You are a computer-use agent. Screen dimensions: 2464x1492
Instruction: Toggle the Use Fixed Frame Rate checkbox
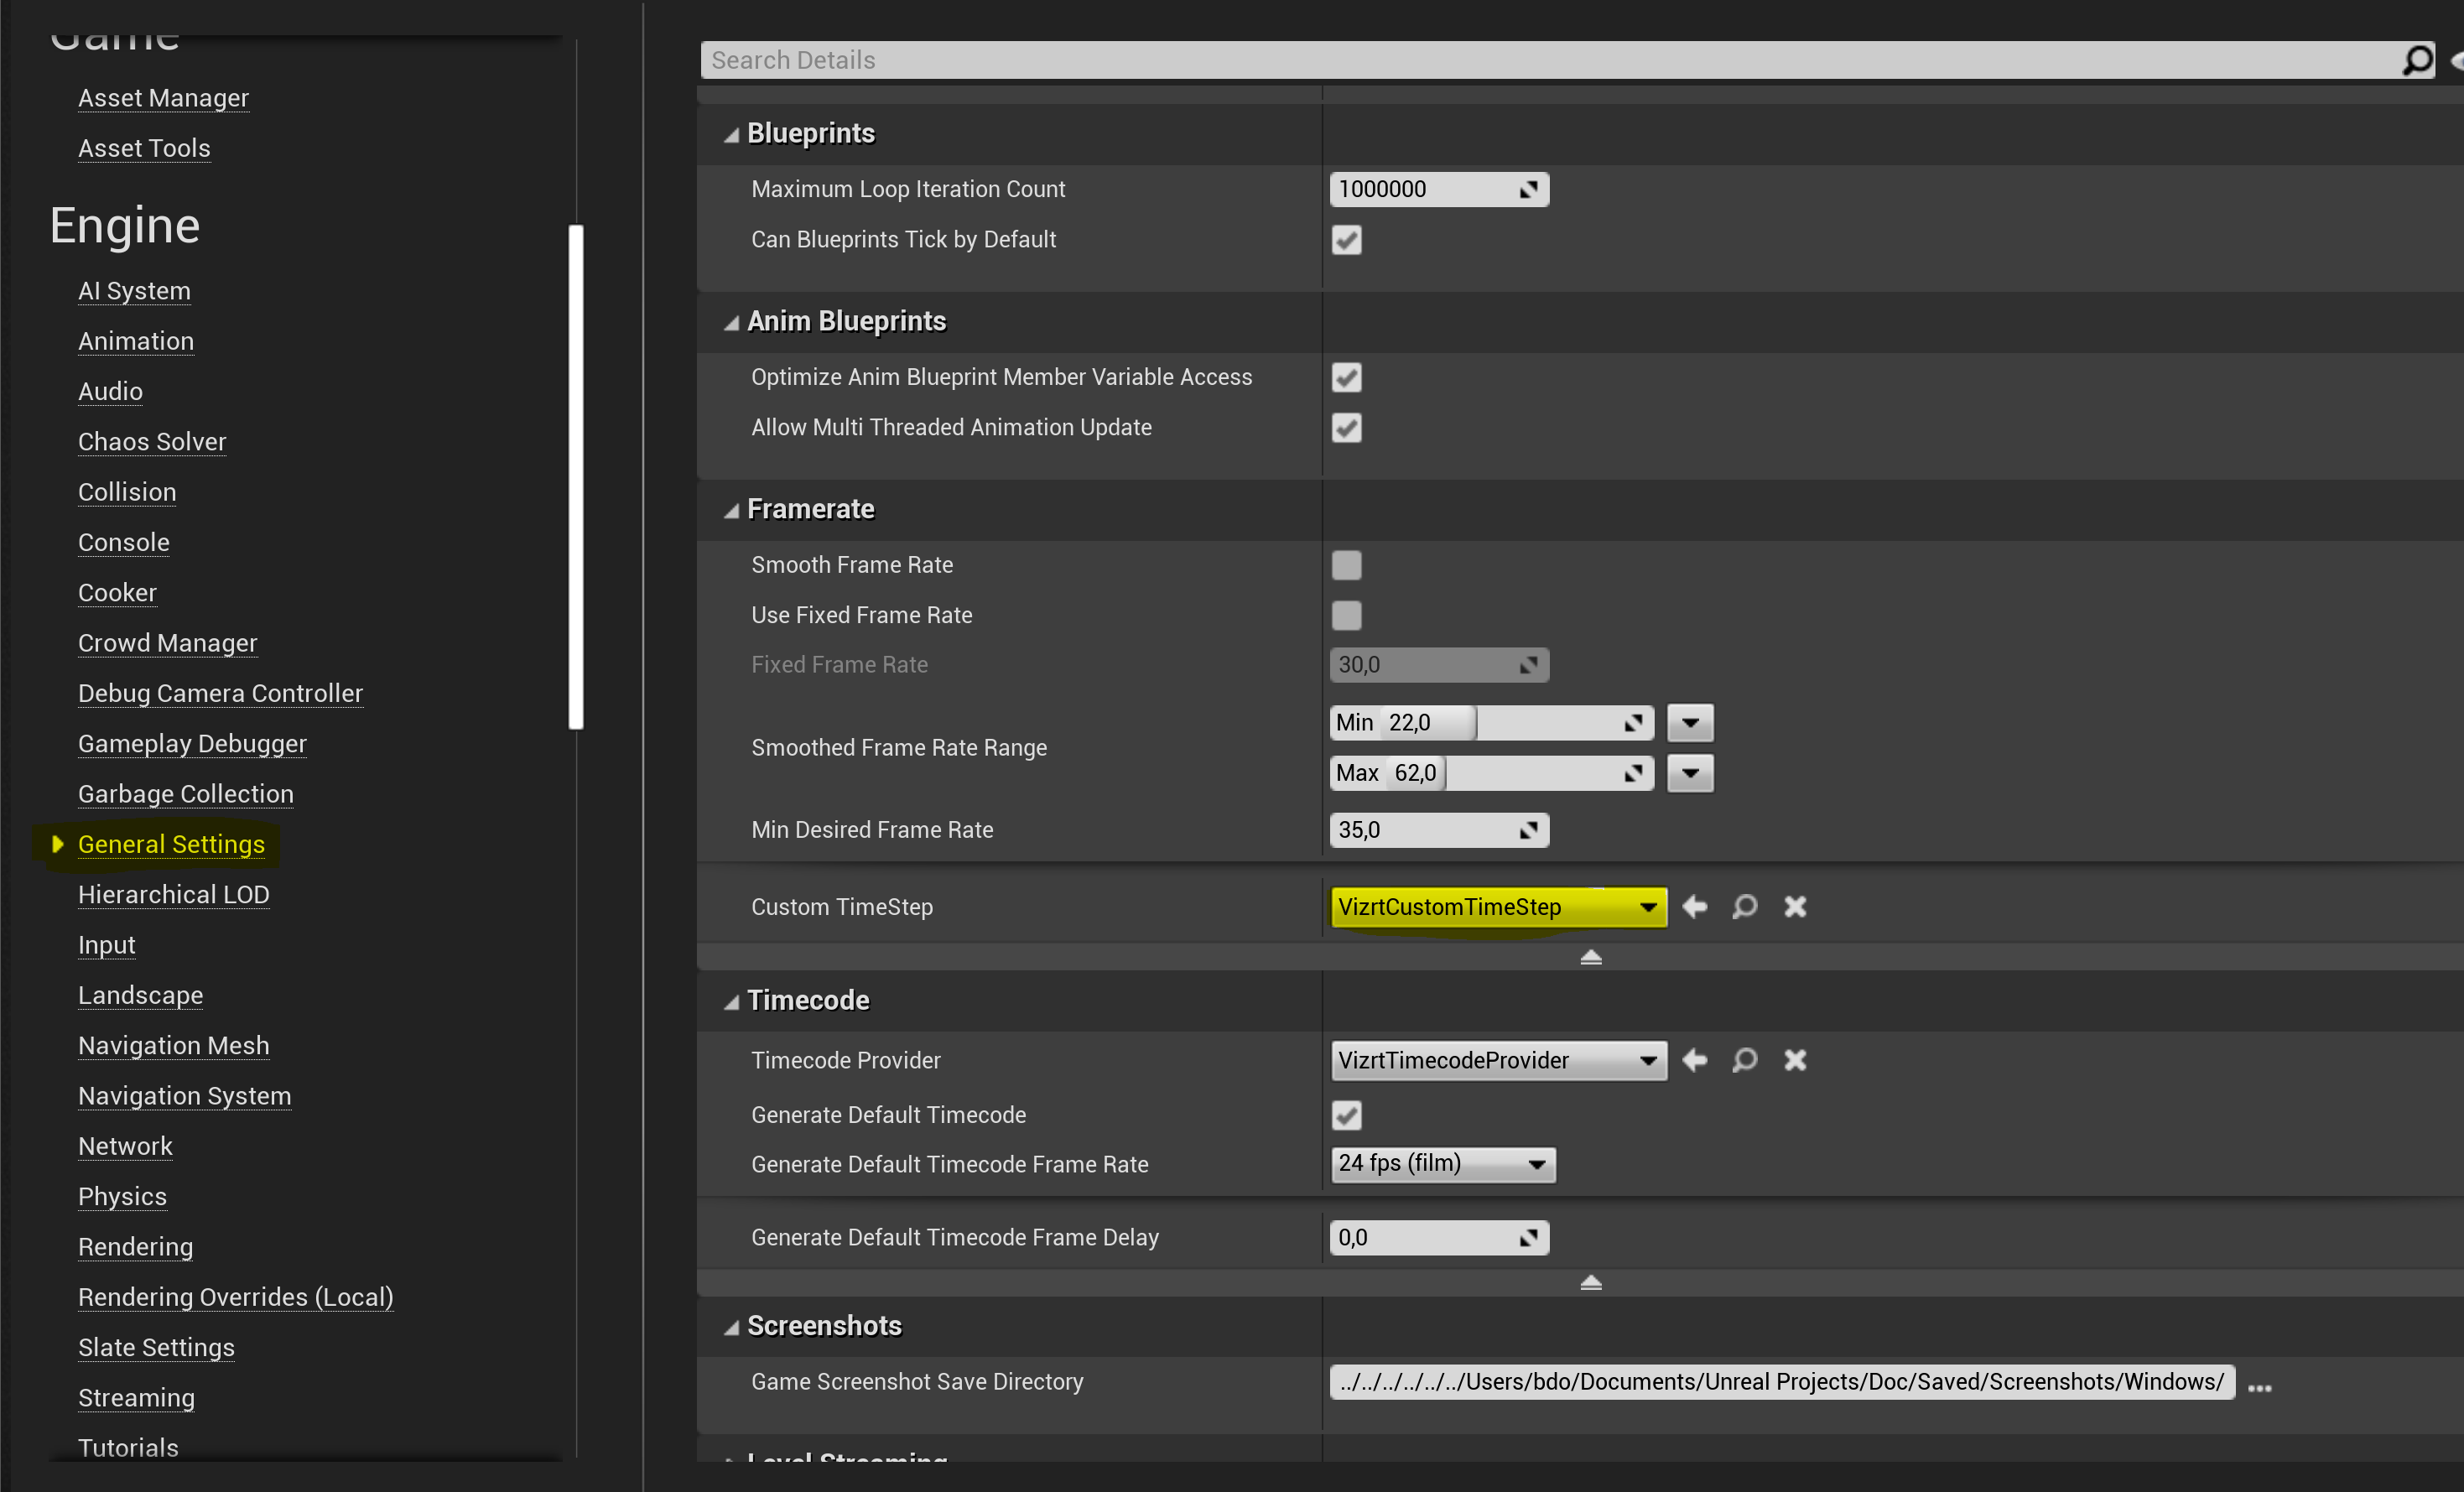click(x=1346, y=615)
